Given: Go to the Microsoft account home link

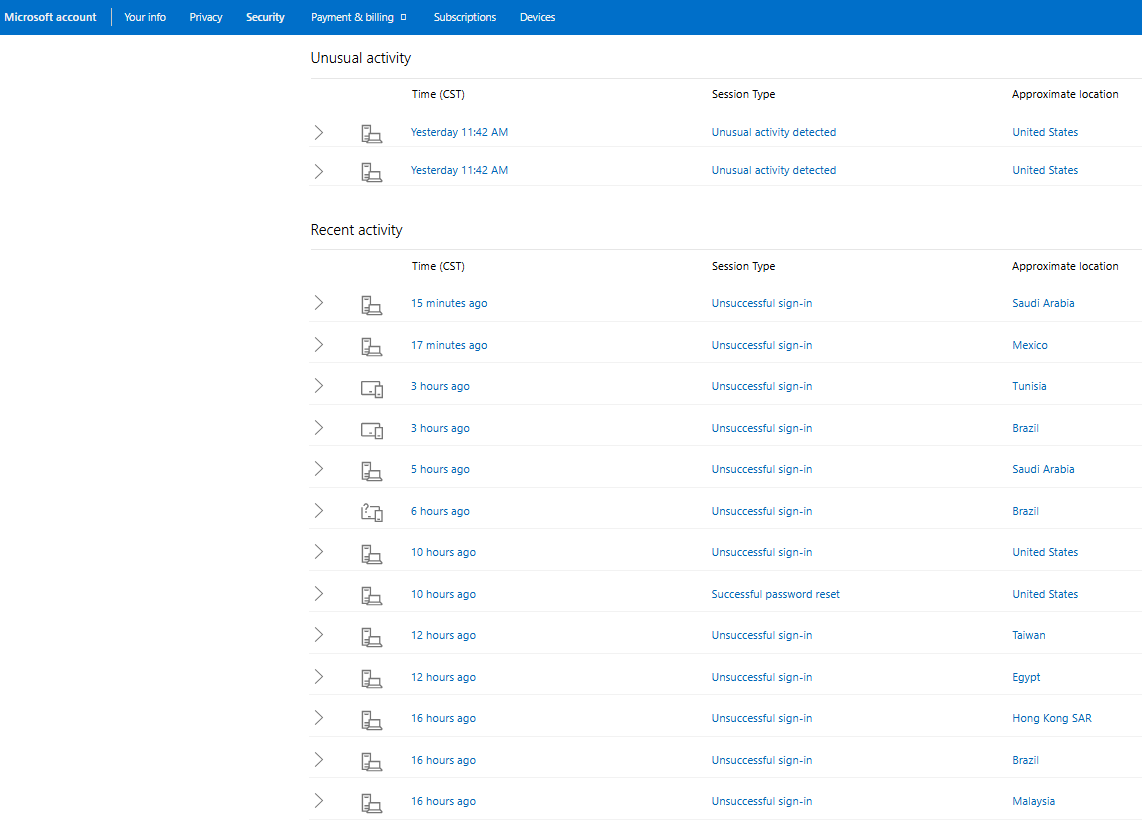Looking at the screenshot, I should pos(50,17).
